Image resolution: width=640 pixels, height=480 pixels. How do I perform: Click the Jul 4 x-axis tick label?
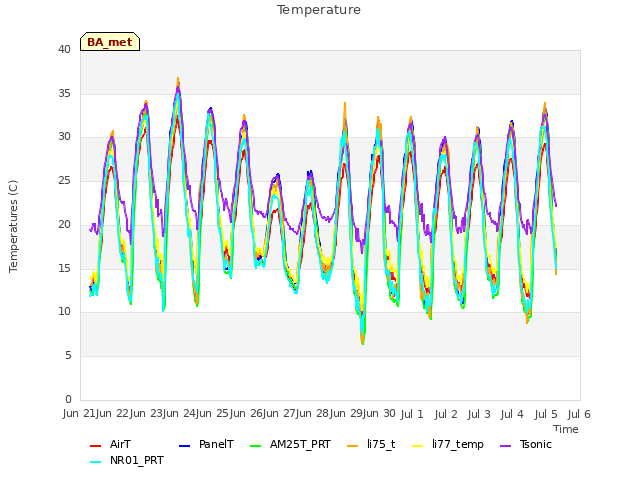pos(512,414)
